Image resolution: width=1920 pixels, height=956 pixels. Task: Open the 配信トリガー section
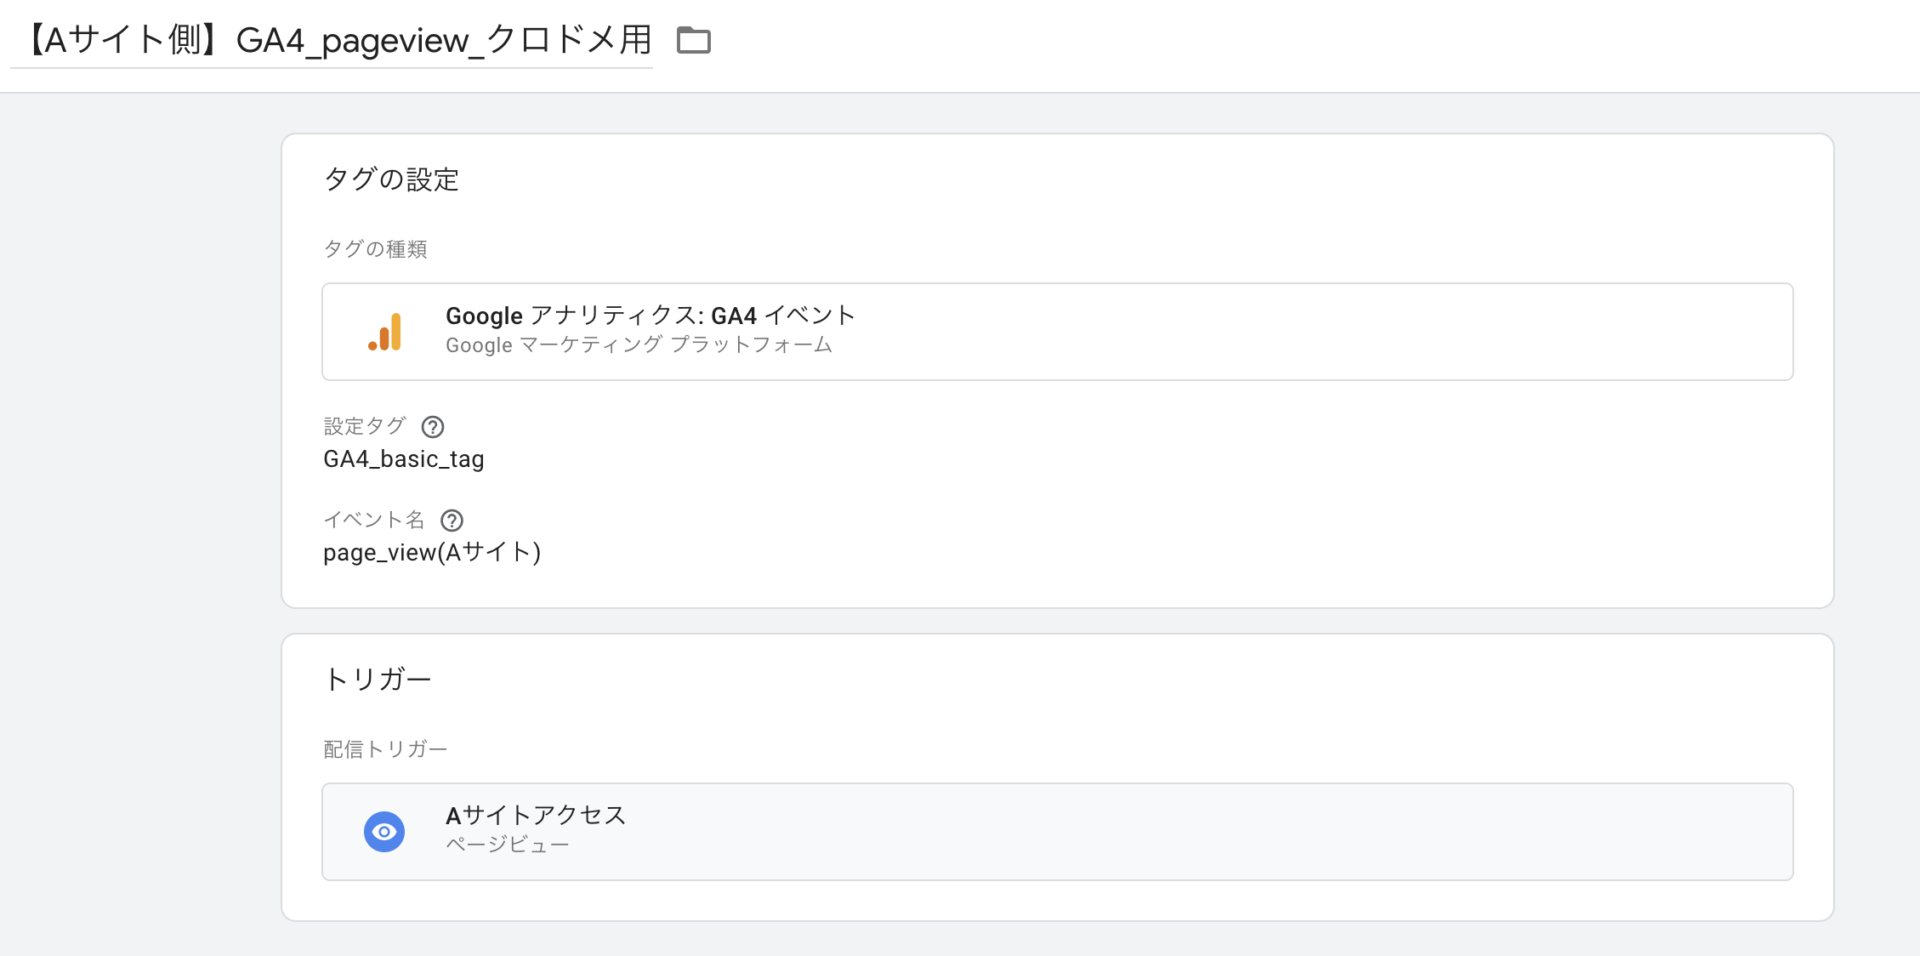tap(385, 748)
